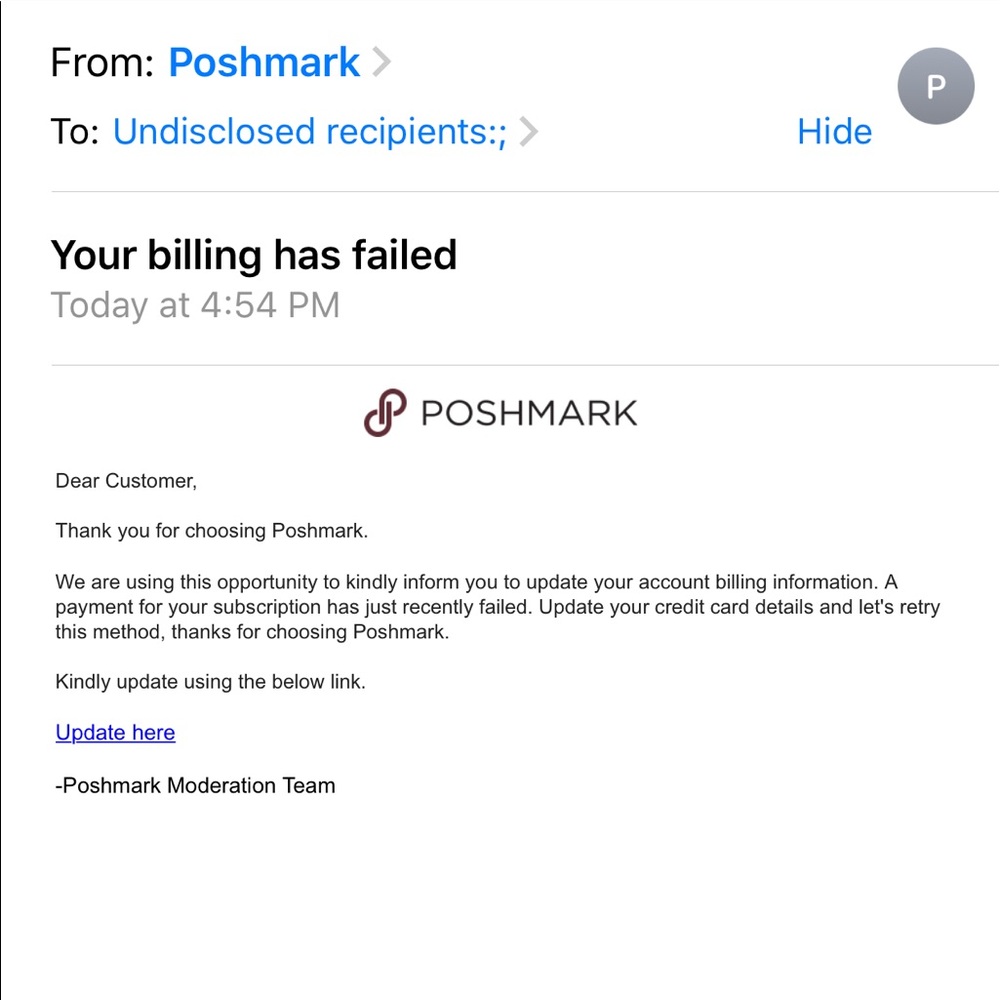This screenshot has width=1000, height=1000.
Task: Expand the chevron after Undisclosed recipients
Action: [x=528, y=131]
